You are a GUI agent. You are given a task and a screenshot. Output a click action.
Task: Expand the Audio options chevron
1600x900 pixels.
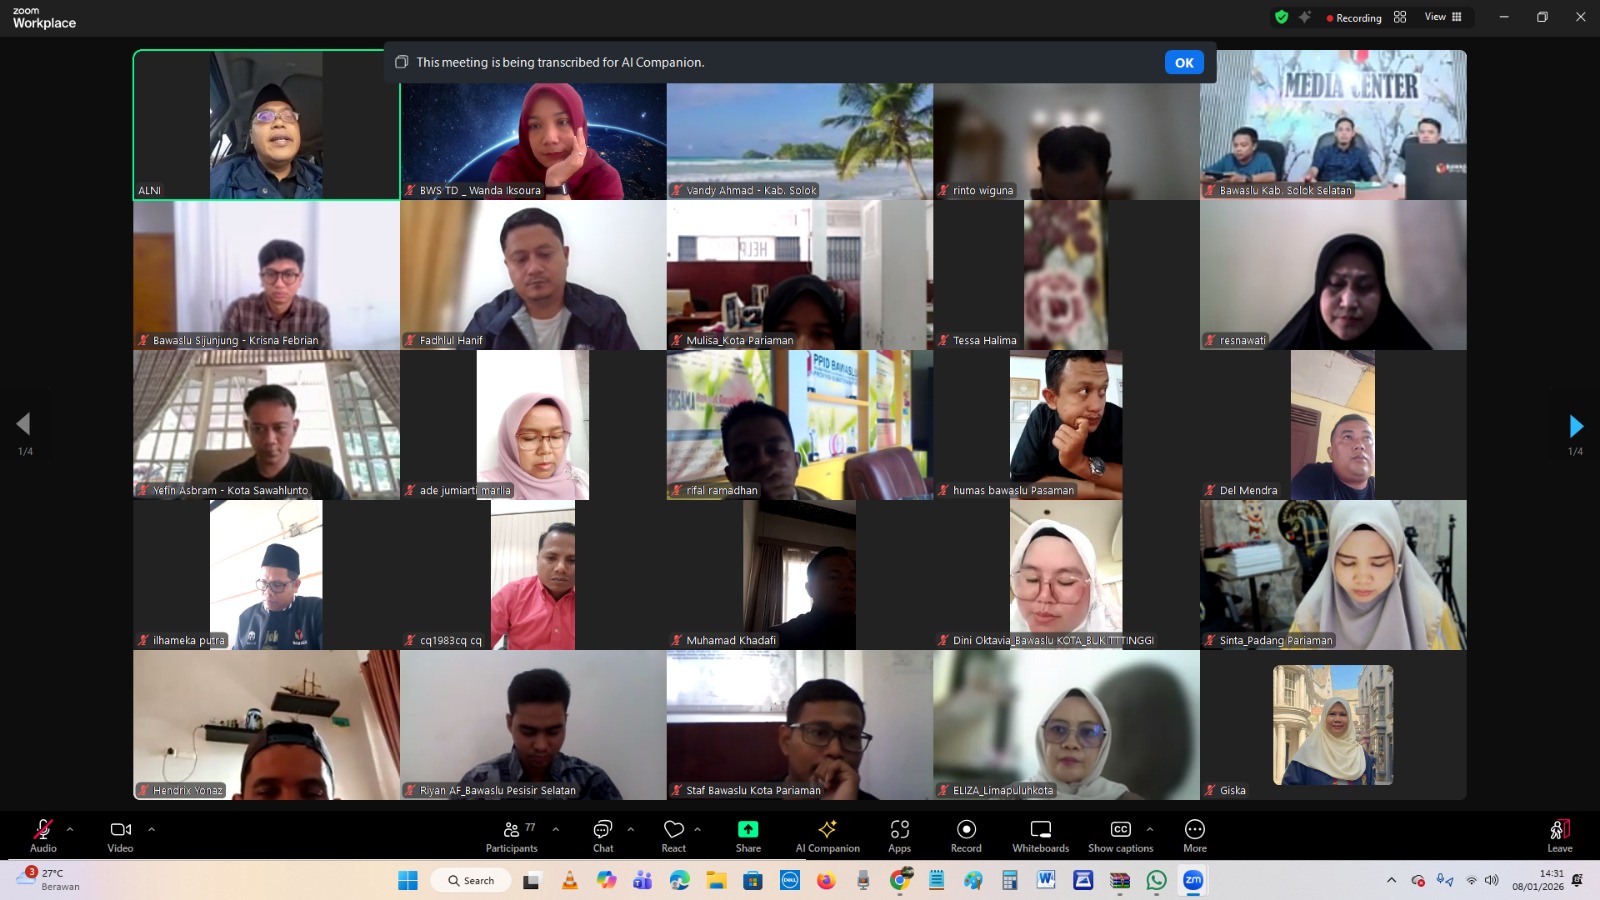(70, 828)
